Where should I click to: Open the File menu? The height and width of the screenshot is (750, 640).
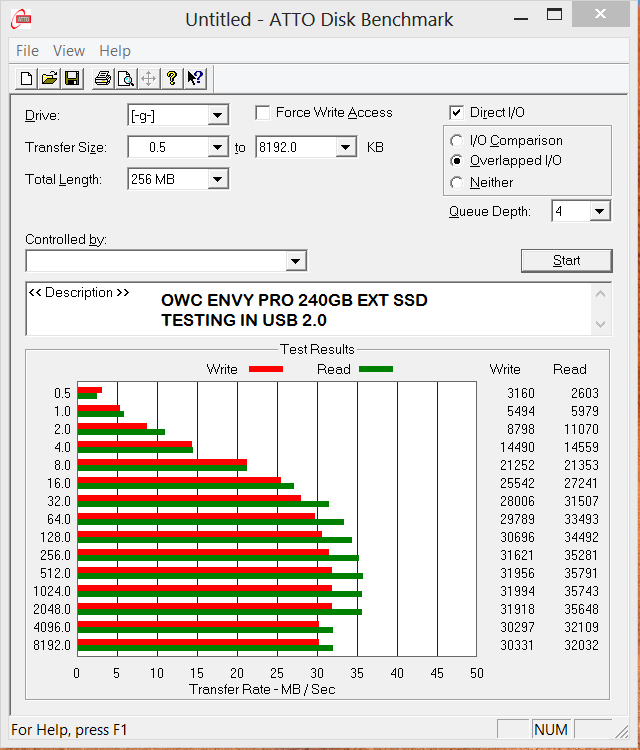point(27,51)
